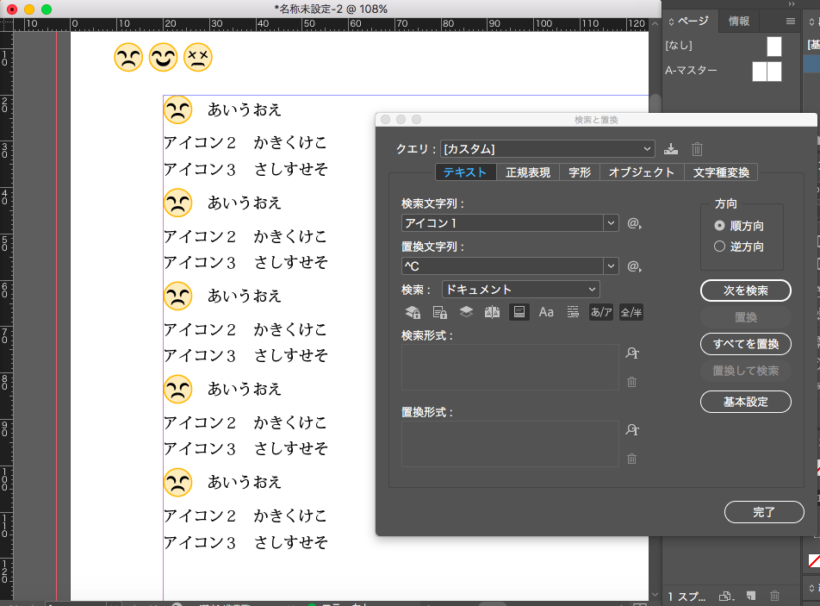The image size is (820, 606).
Task: Toggle include hidden layers icon
Action: pyautogui.click(x=466, y=313)
